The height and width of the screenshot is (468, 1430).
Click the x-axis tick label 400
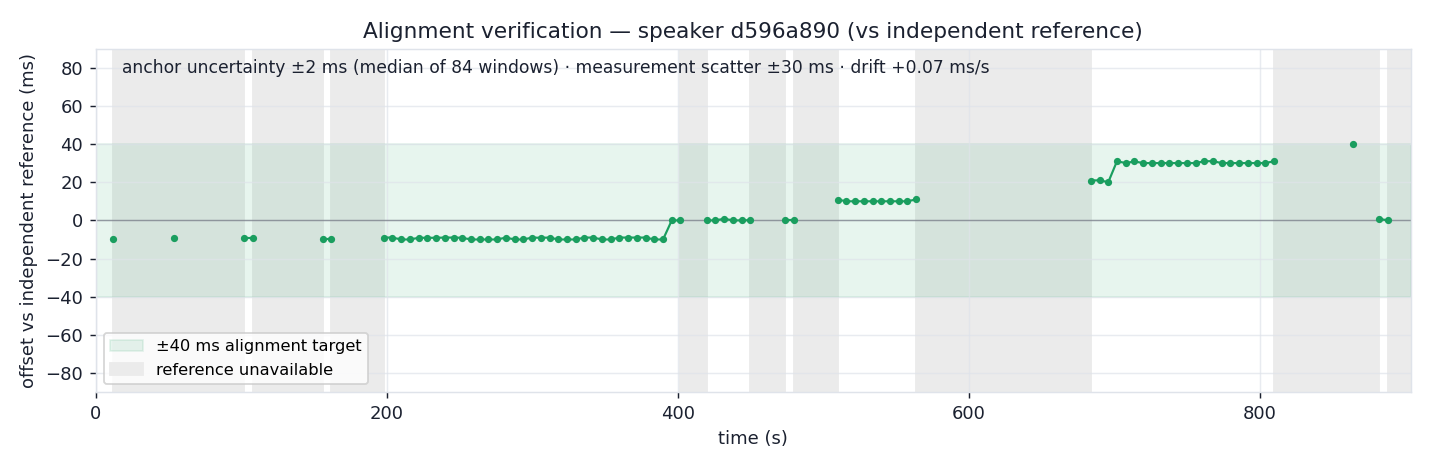[678, 412]
